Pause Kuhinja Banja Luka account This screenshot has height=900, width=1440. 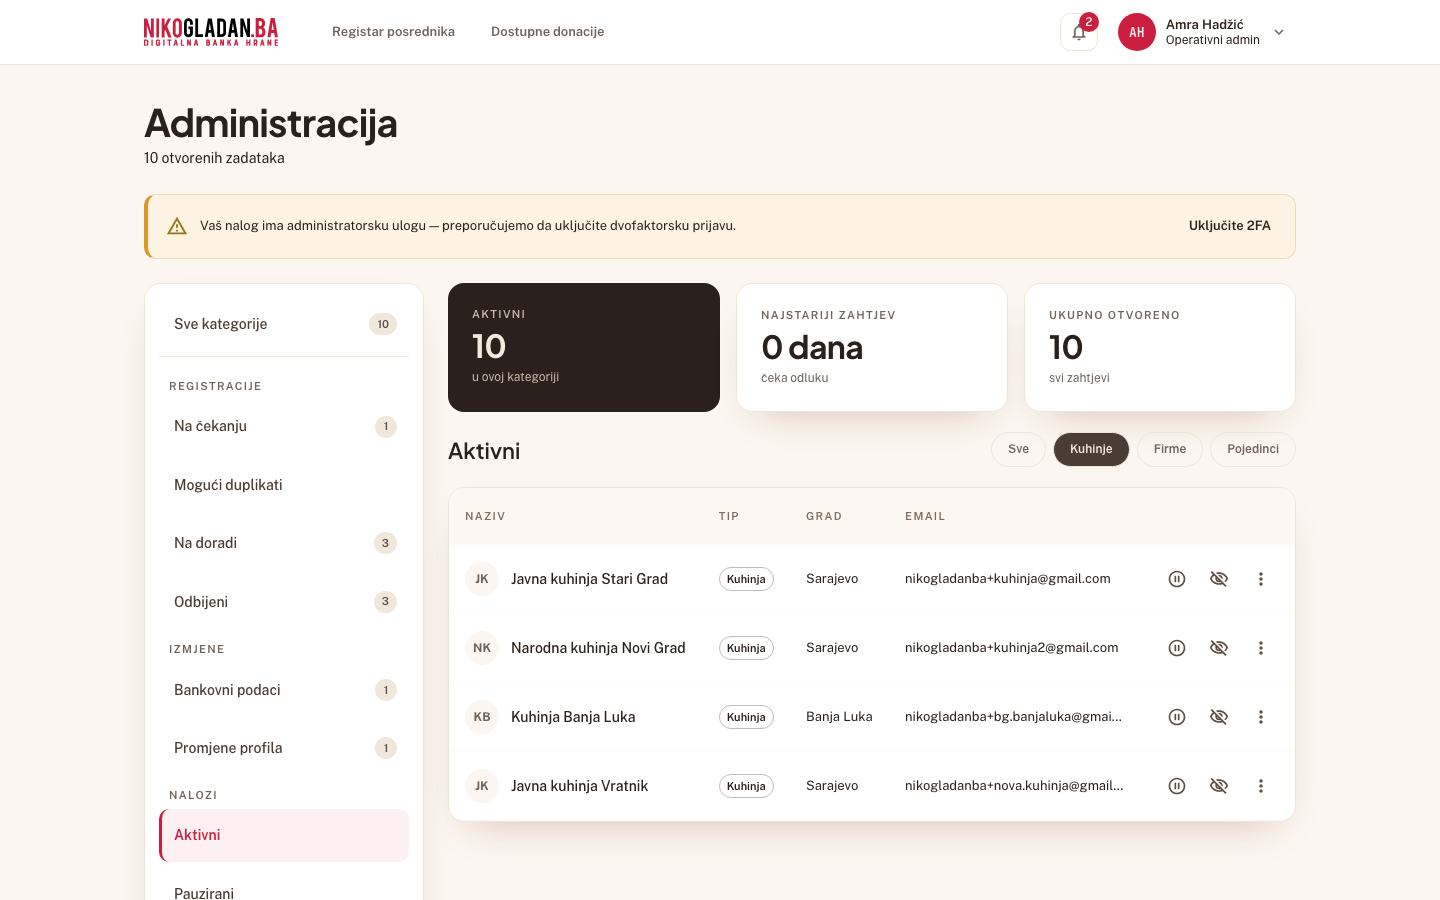click(x=1177, y=717)
